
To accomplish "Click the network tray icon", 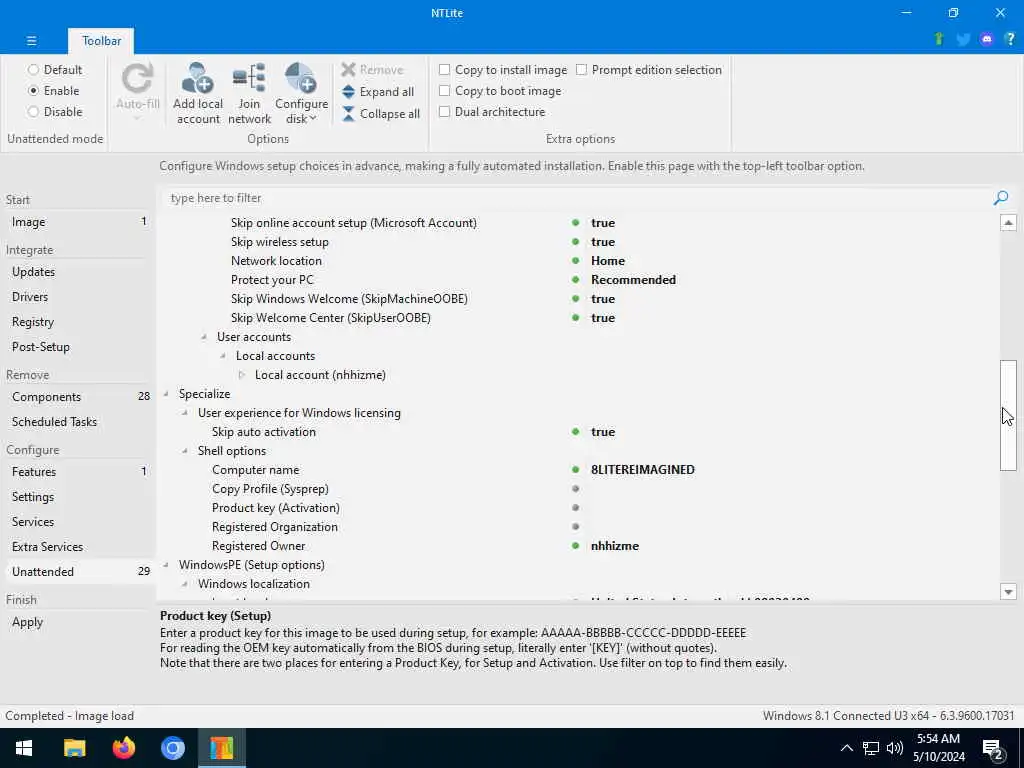I will (x=871, y=748).
